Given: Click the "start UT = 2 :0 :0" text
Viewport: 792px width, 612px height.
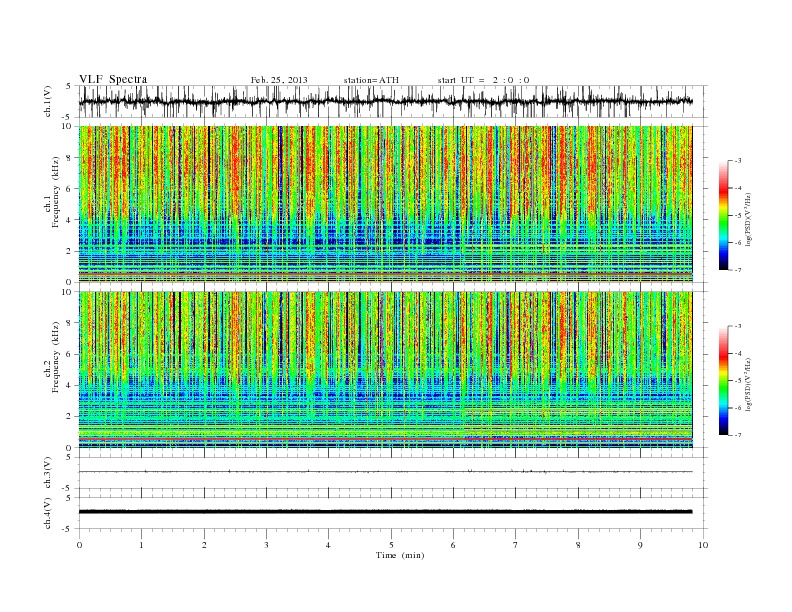Looking at the screenshot, I should (483, 80).
